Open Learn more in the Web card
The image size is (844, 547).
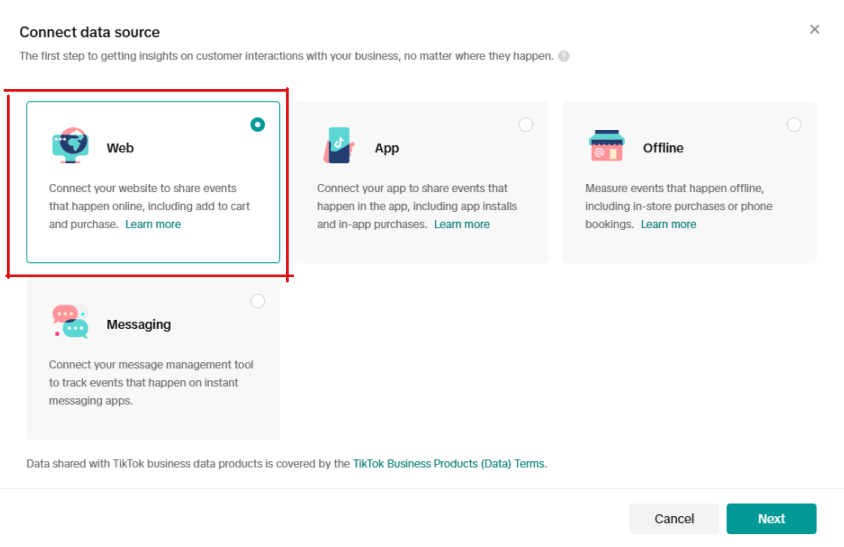153,225
